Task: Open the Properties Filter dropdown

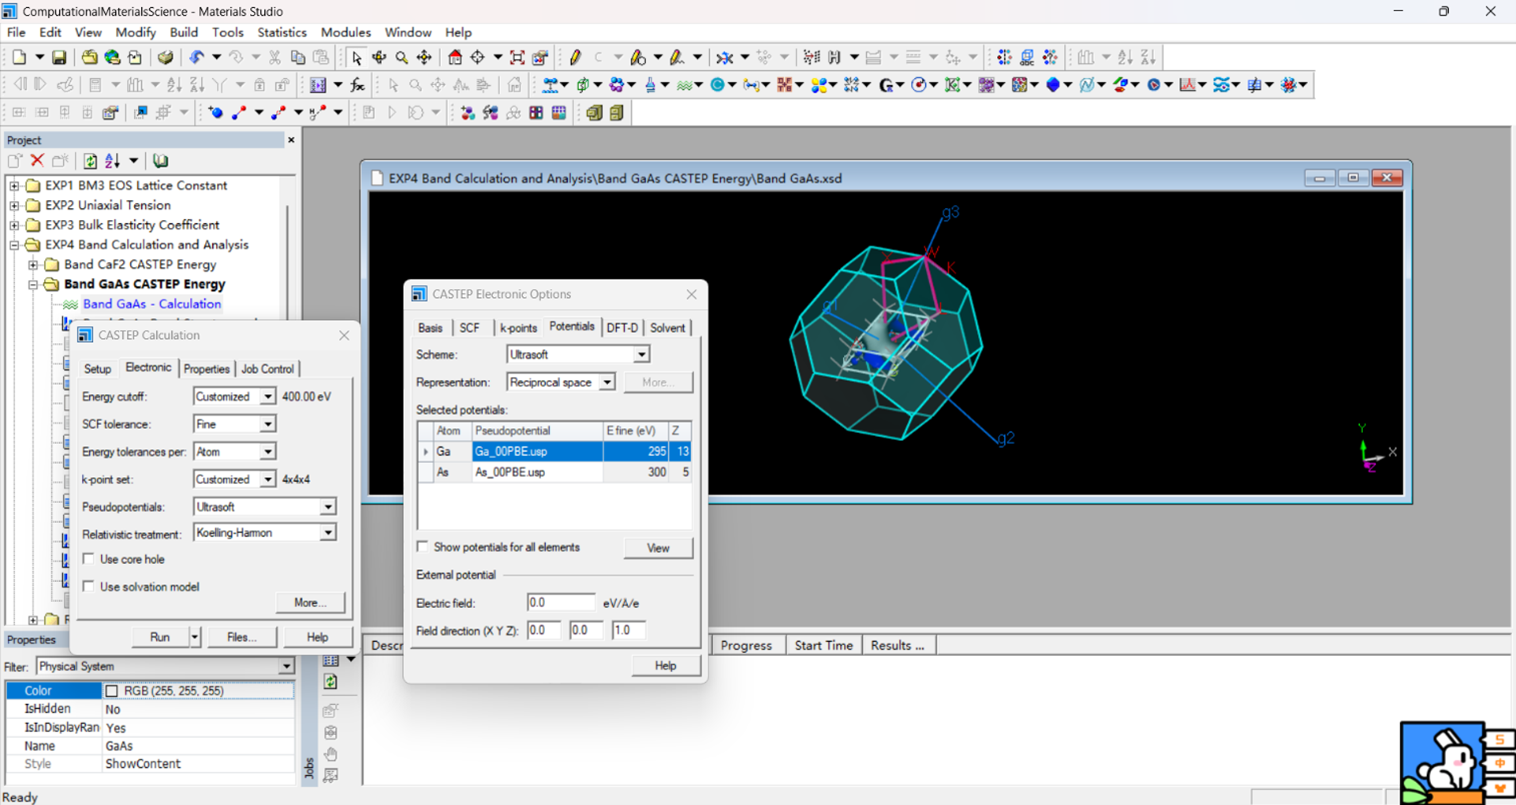Action: click(x=286, y=667)
